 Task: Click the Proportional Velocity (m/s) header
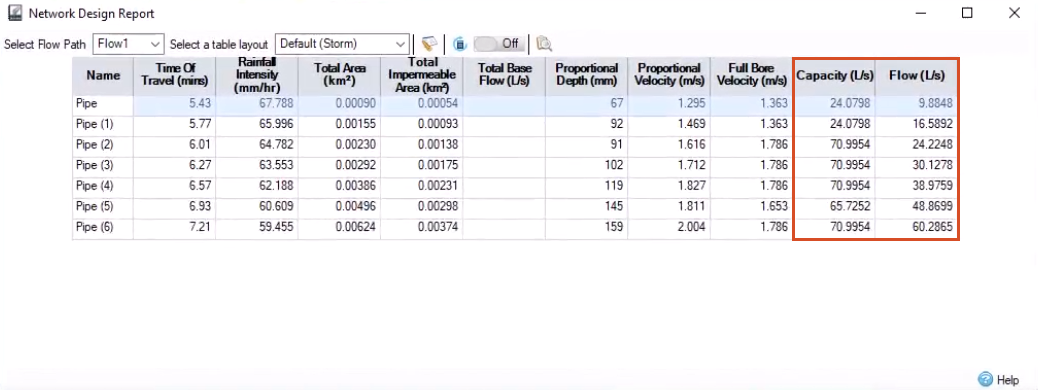(x=669, y=76)
